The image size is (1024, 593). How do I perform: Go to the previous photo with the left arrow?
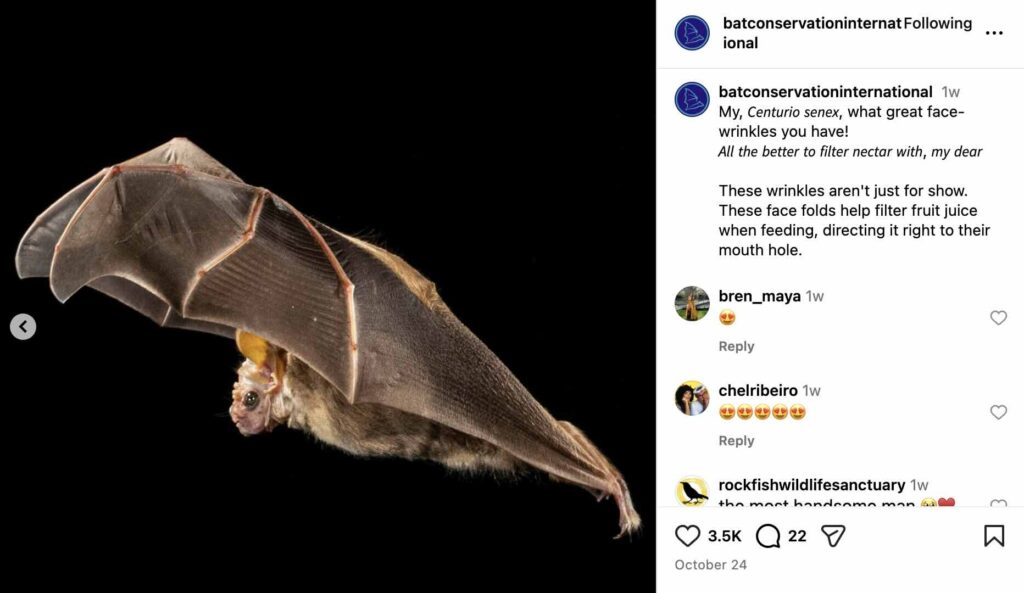coord(22,326)
